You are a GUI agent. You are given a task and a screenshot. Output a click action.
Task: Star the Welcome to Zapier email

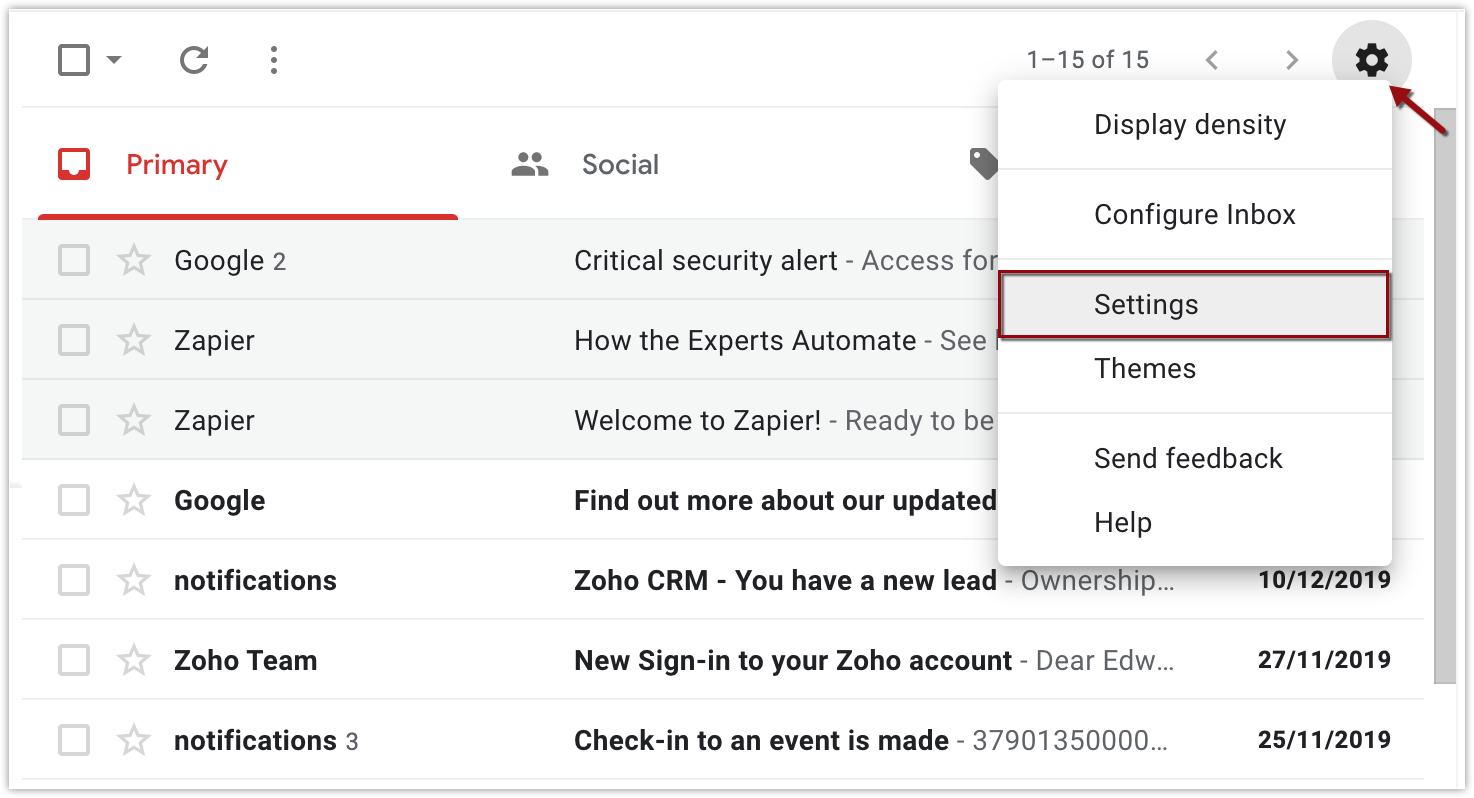(134, 420)
